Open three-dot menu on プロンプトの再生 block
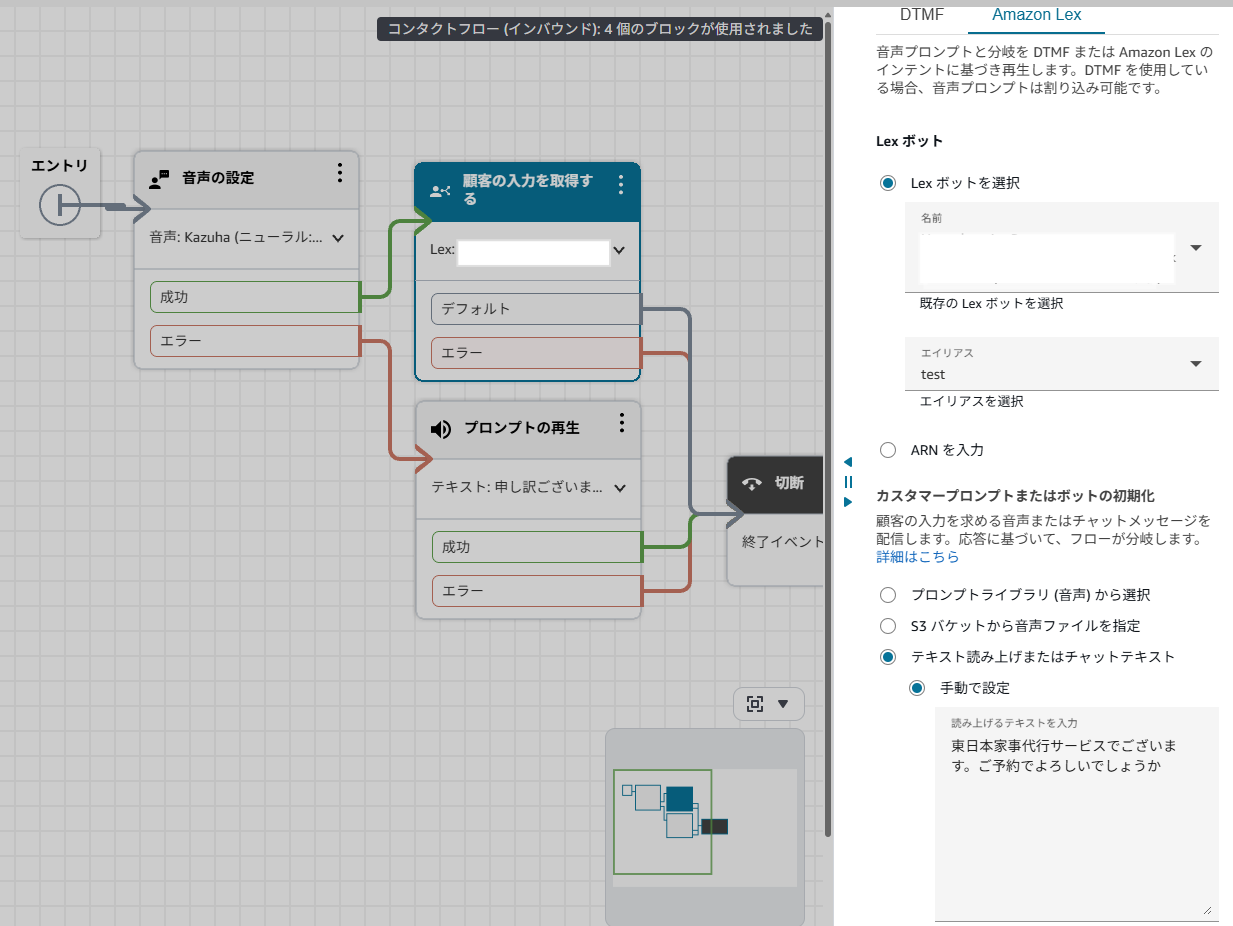Screen dimensions: 1233x926 tap(621, 423)
